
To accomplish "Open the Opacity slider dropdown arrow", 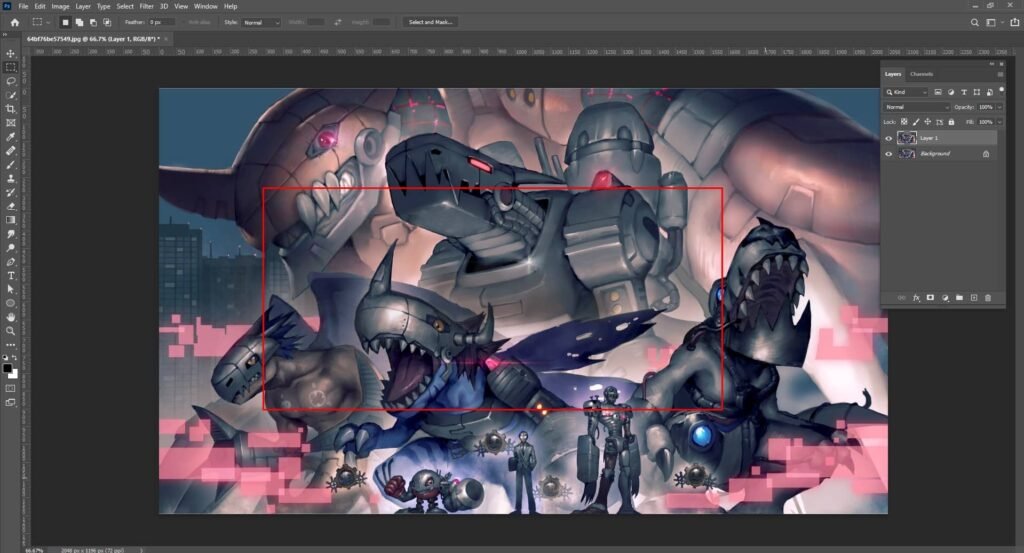I will click(1000, 107).
